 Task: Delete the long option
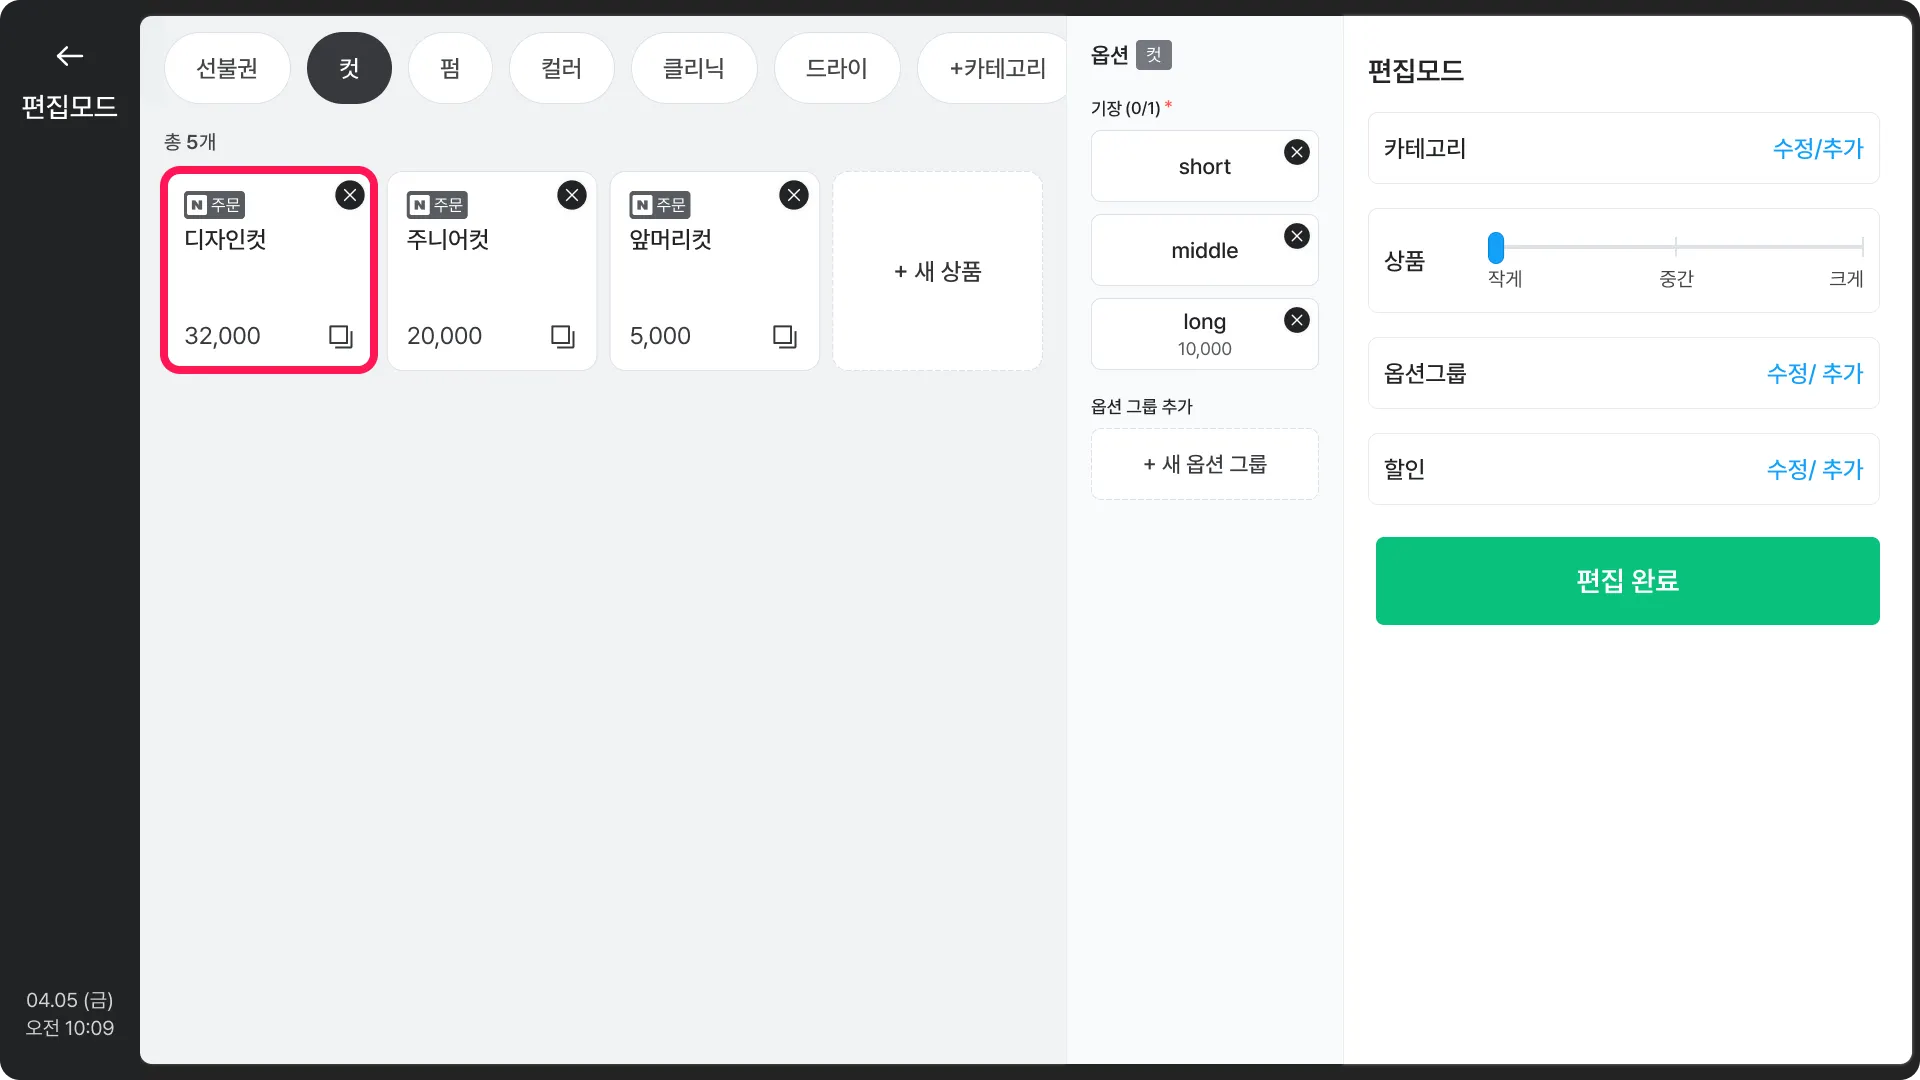point(1297,320)
